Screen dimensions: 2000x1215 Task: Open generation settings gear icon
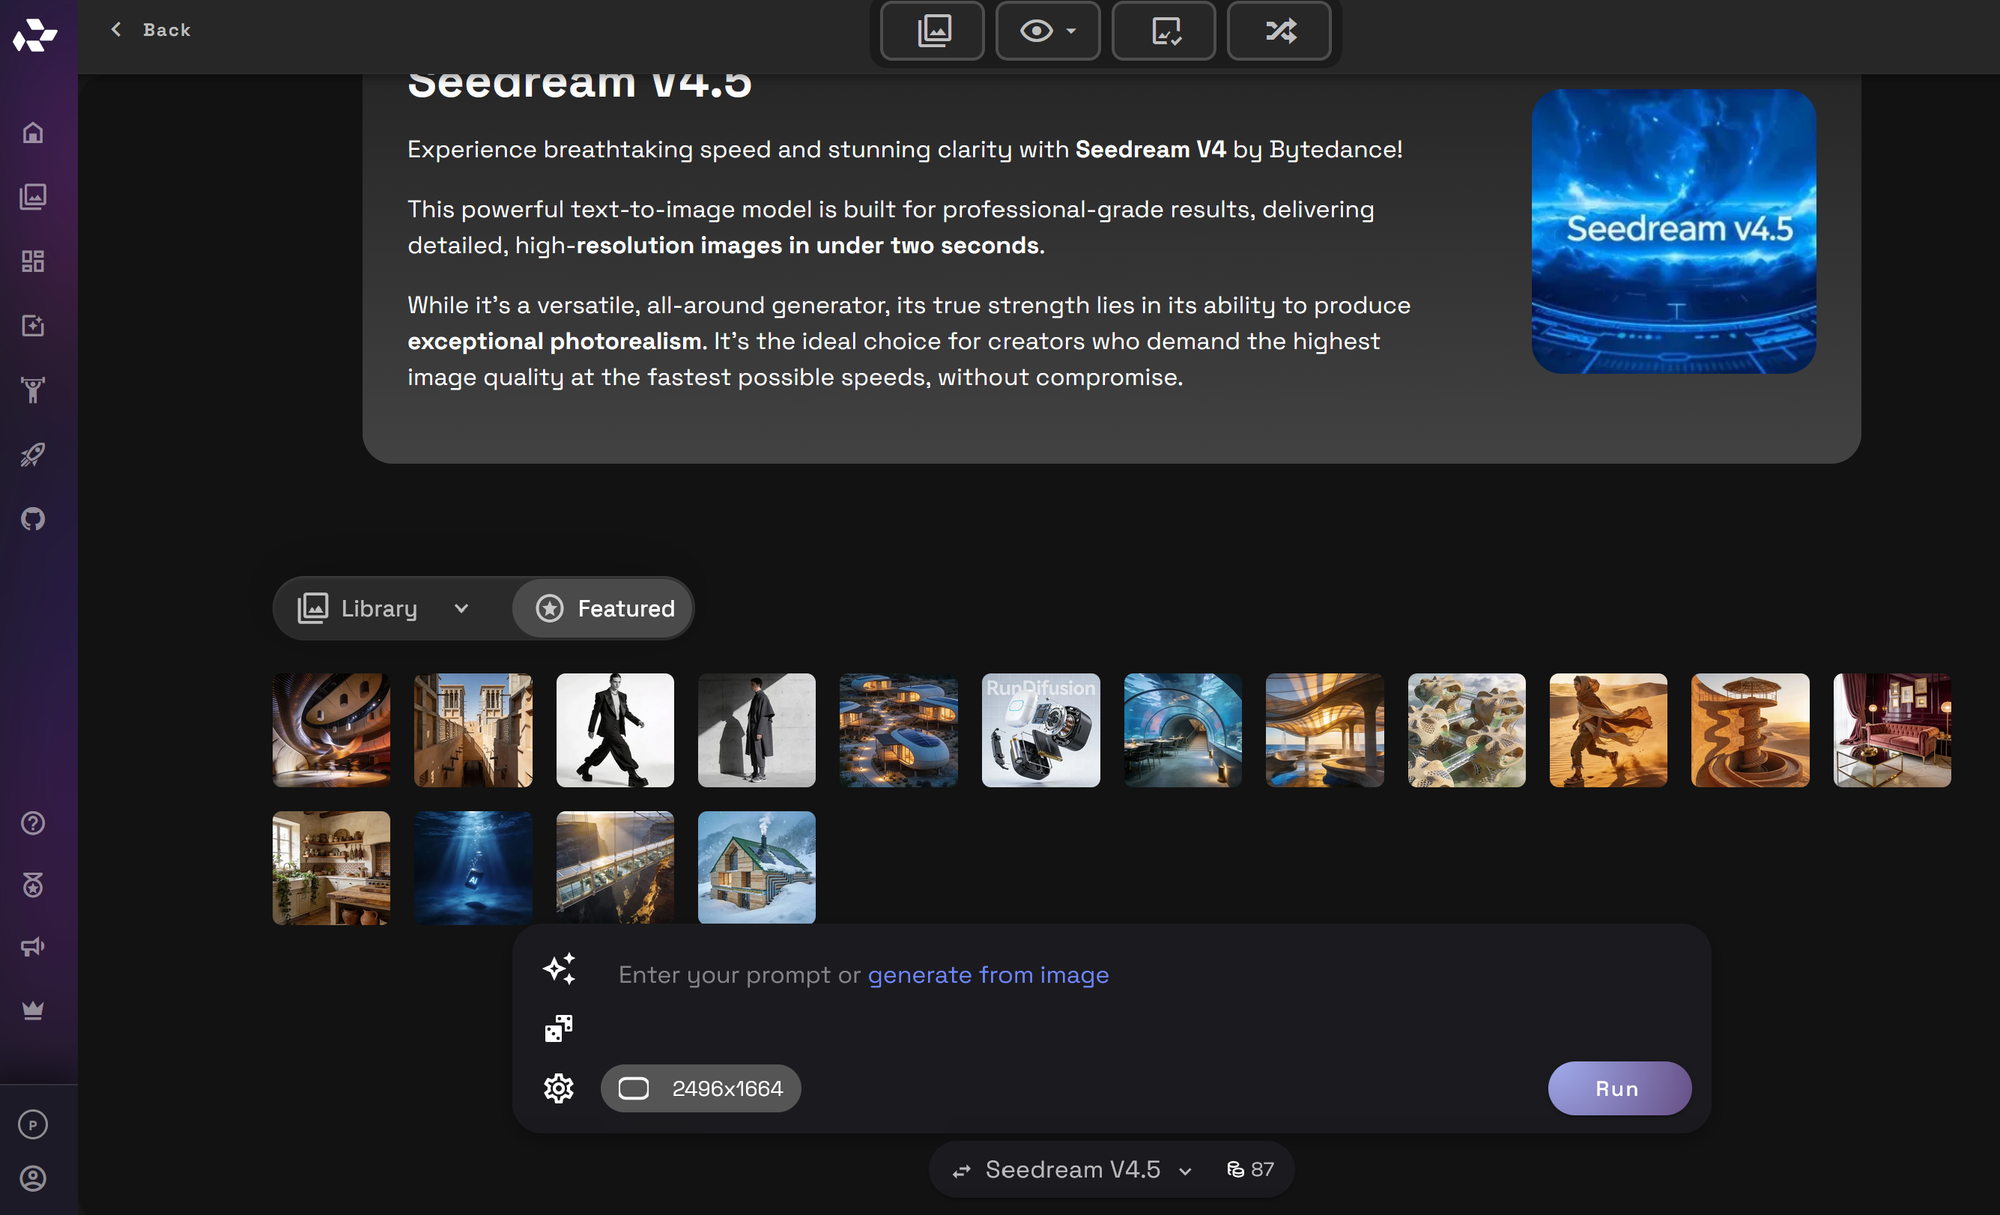tap(559, 1088)
